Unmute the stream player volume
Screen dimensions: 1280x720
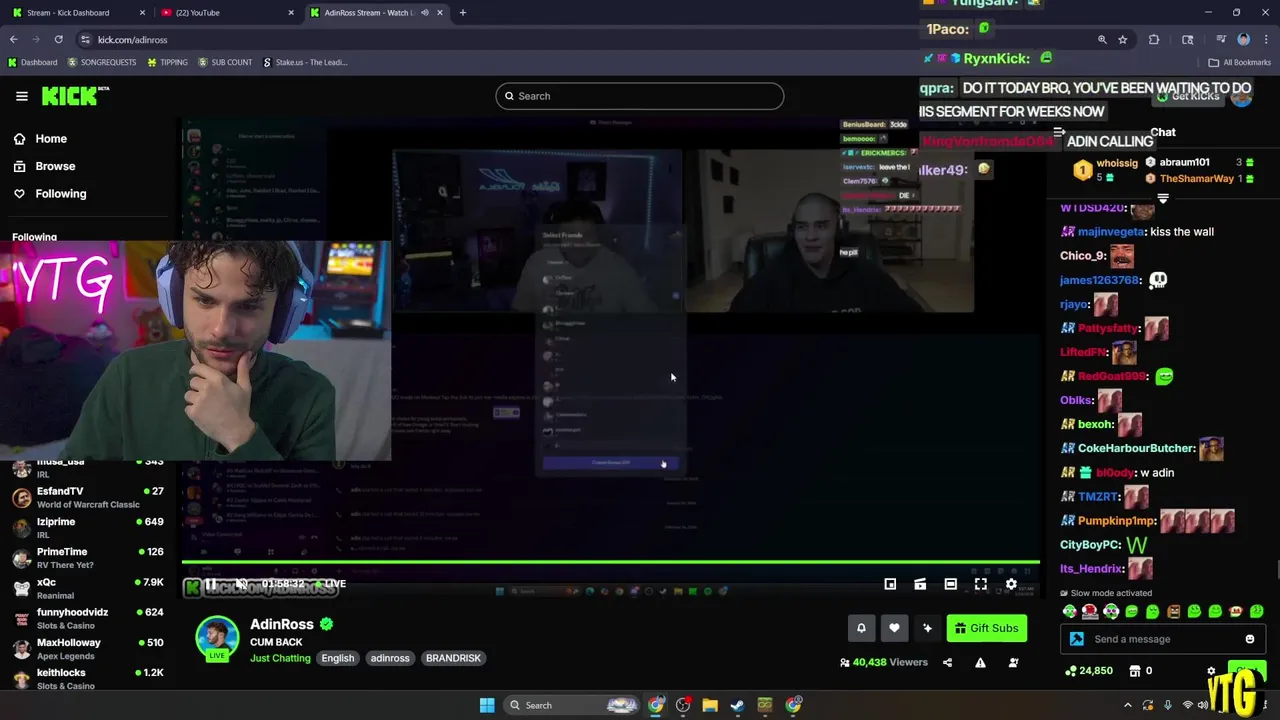coord(241,584)
